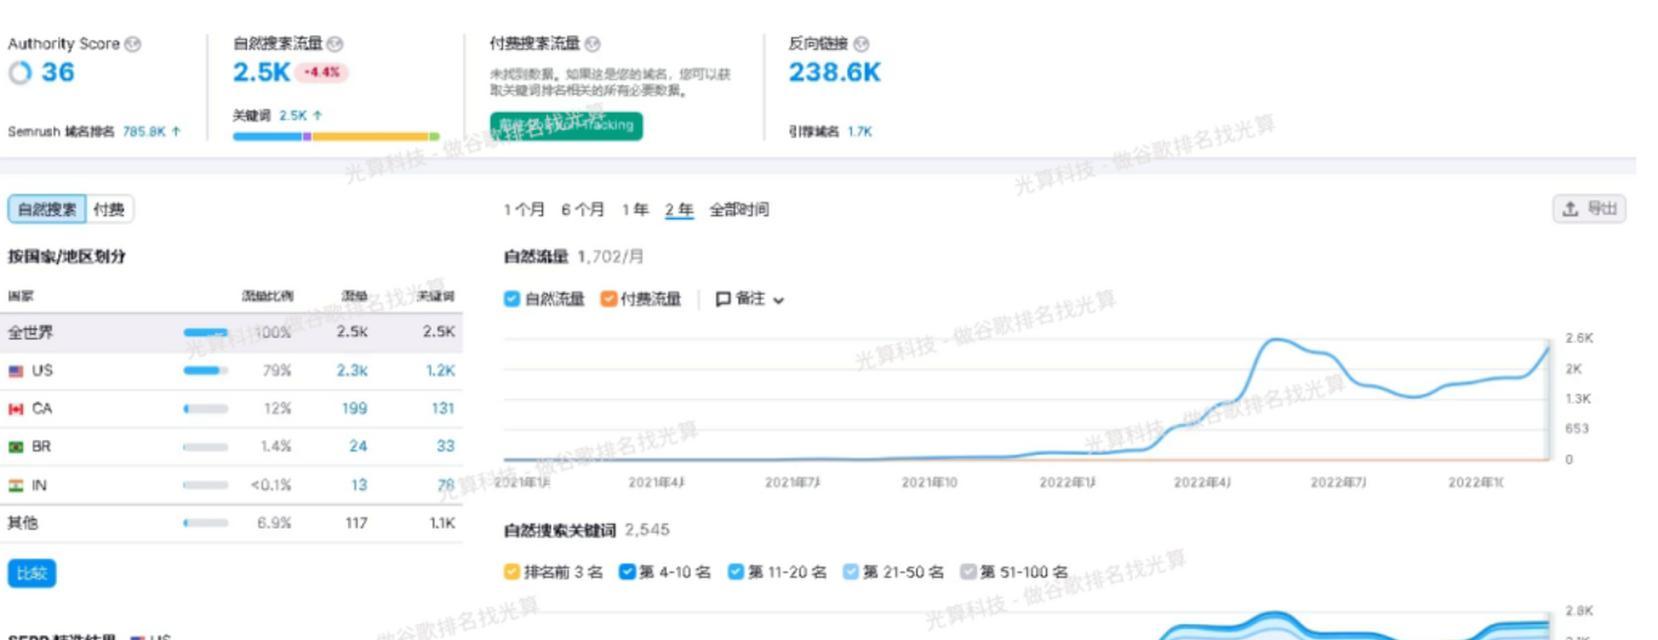The height and width of the screenshot is (640, 1658).
Task: Click the 流量比例 column header
Action: pos(268,296)
